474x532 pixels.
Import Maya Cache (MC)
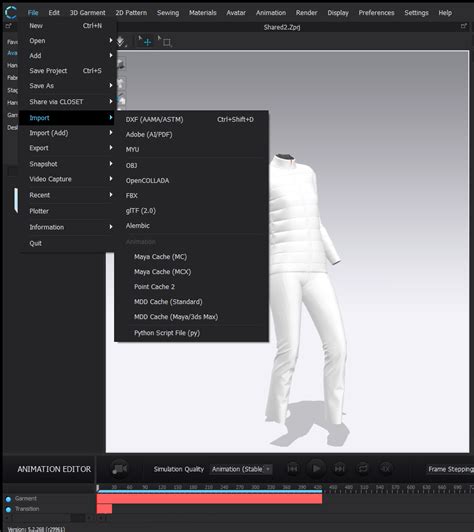tap(192, 257)
